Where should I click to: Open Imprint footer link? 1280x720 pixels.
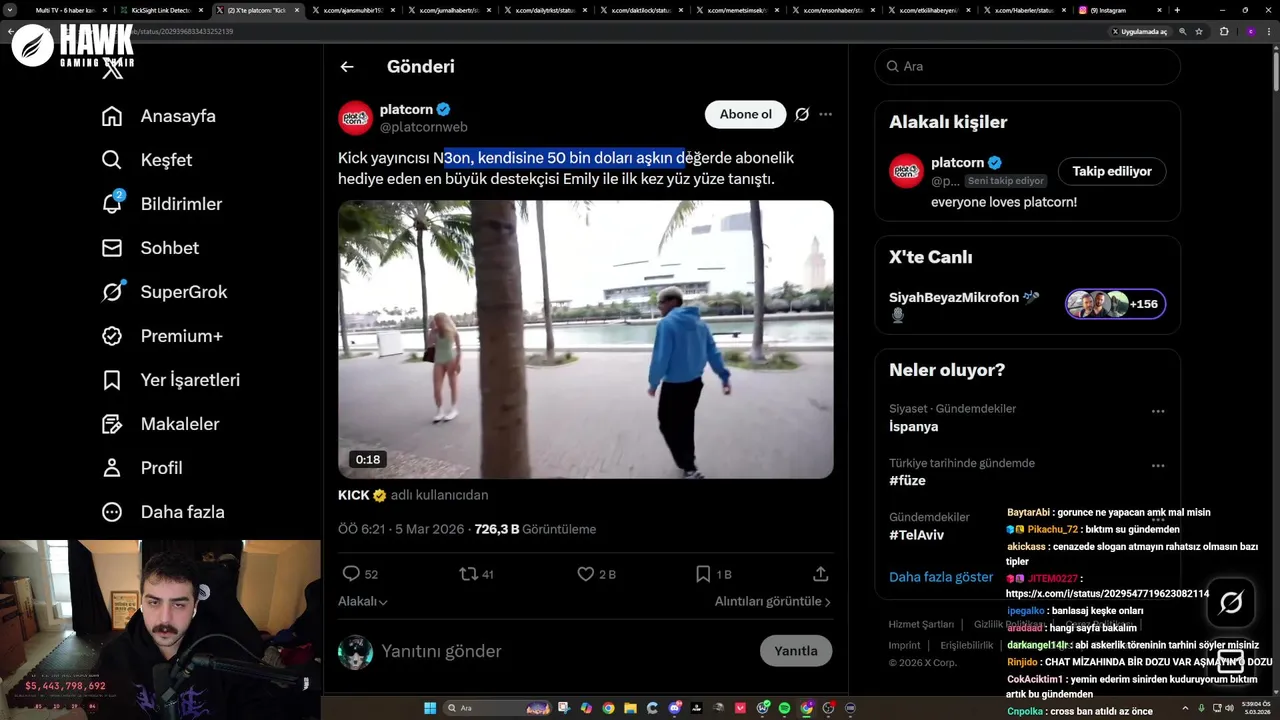click(905, 646)
